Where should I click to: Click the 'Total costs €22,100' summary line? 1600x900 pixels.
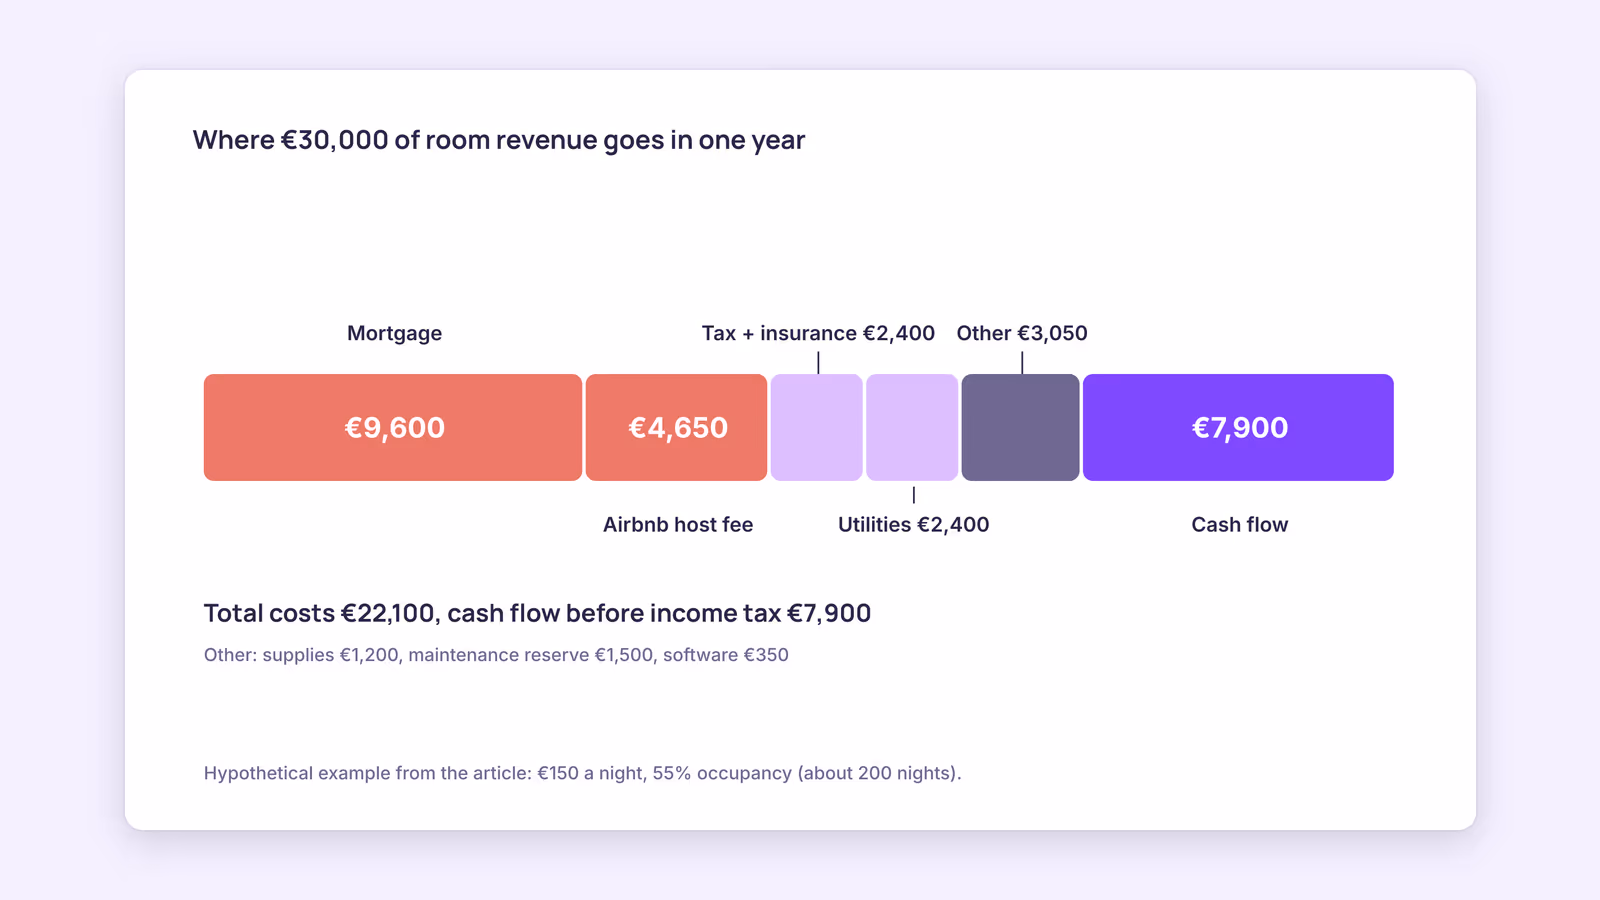[537, 613]
